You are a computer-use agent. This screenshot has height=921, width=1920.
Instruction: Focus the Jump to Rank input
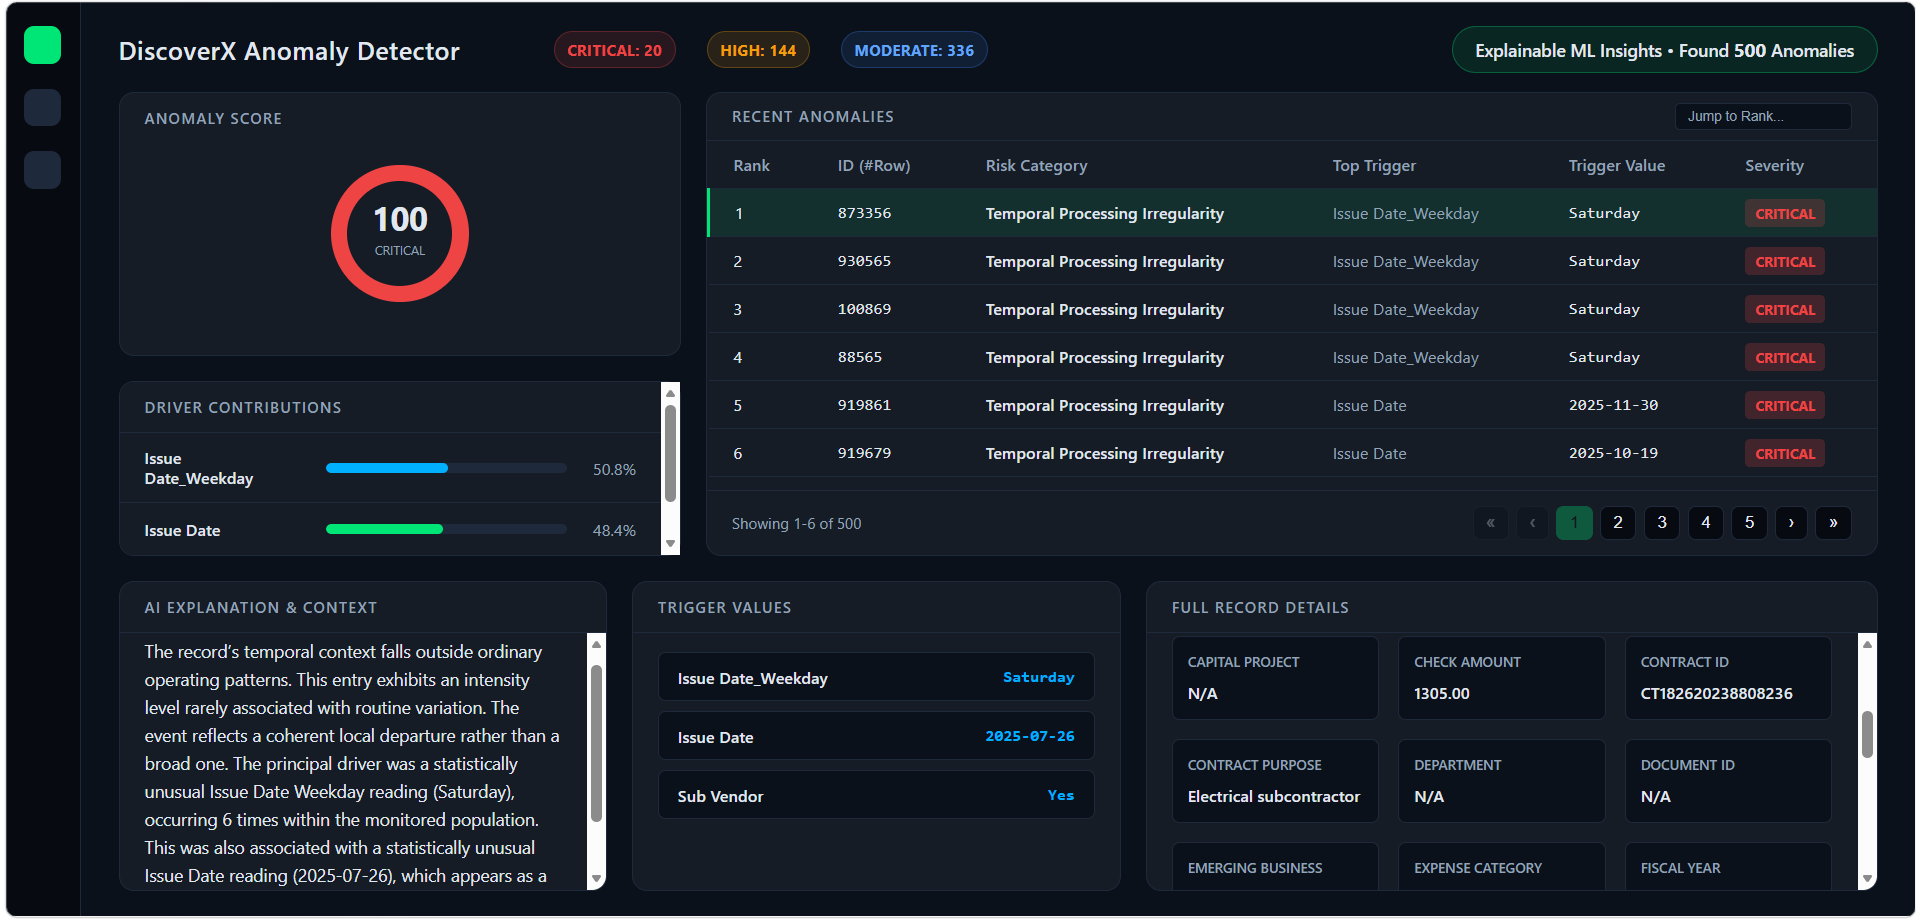click(1763, 116)
